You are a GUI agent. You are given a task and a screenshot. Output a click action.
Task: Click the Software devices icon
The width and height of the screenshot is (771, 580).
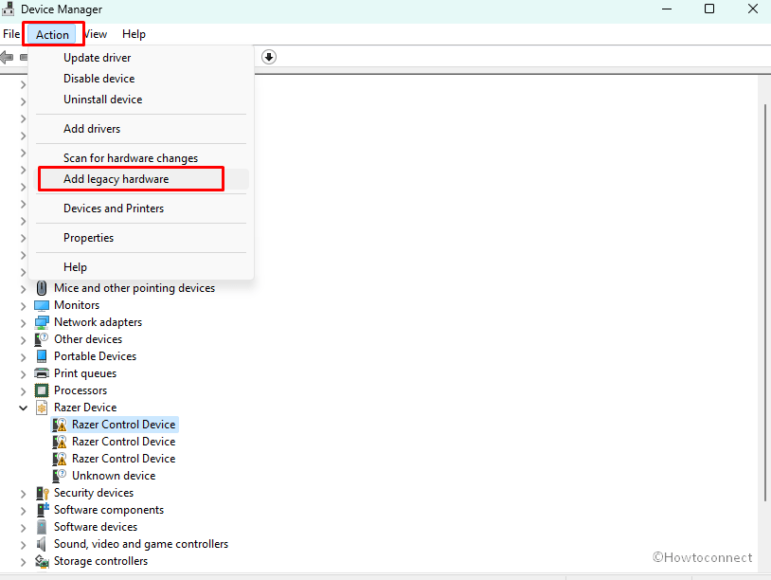coord(42,527)
